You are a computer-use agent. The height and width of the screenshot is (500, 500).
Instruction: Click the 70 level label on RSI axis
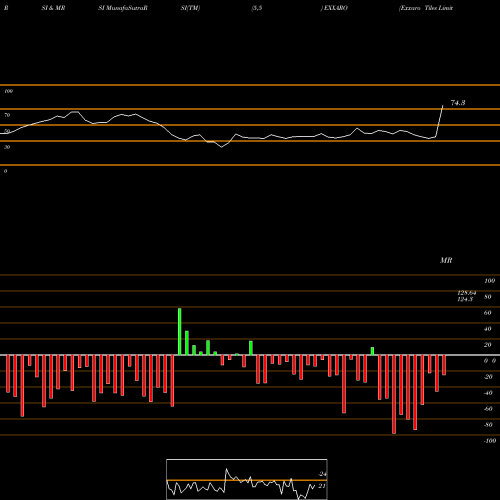(7, 115)
